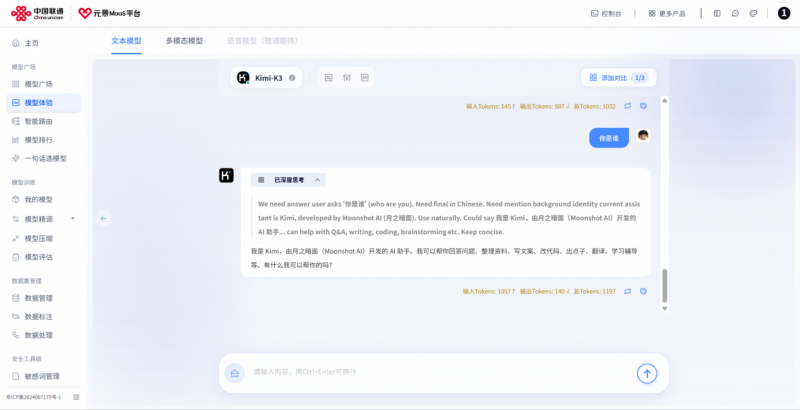Switch to the 多模态模型 tab

pos(184,41)
